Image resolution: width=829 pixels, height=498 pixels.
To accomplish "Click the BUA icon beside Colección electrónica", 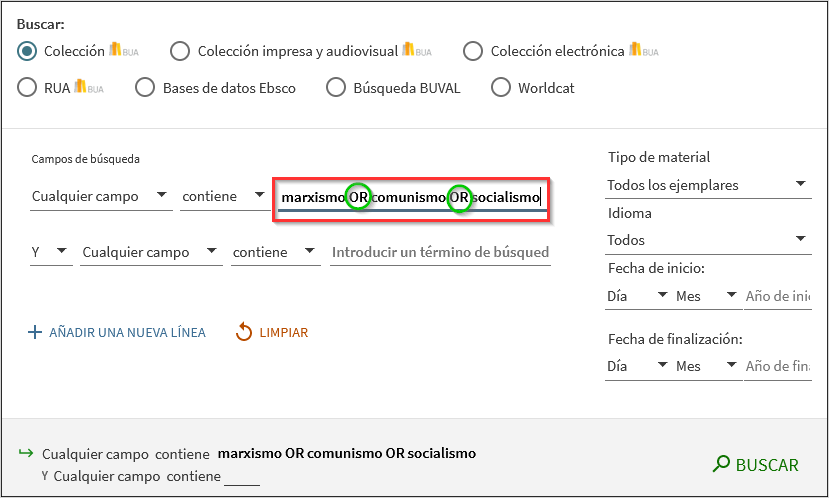I will [644, 50].
